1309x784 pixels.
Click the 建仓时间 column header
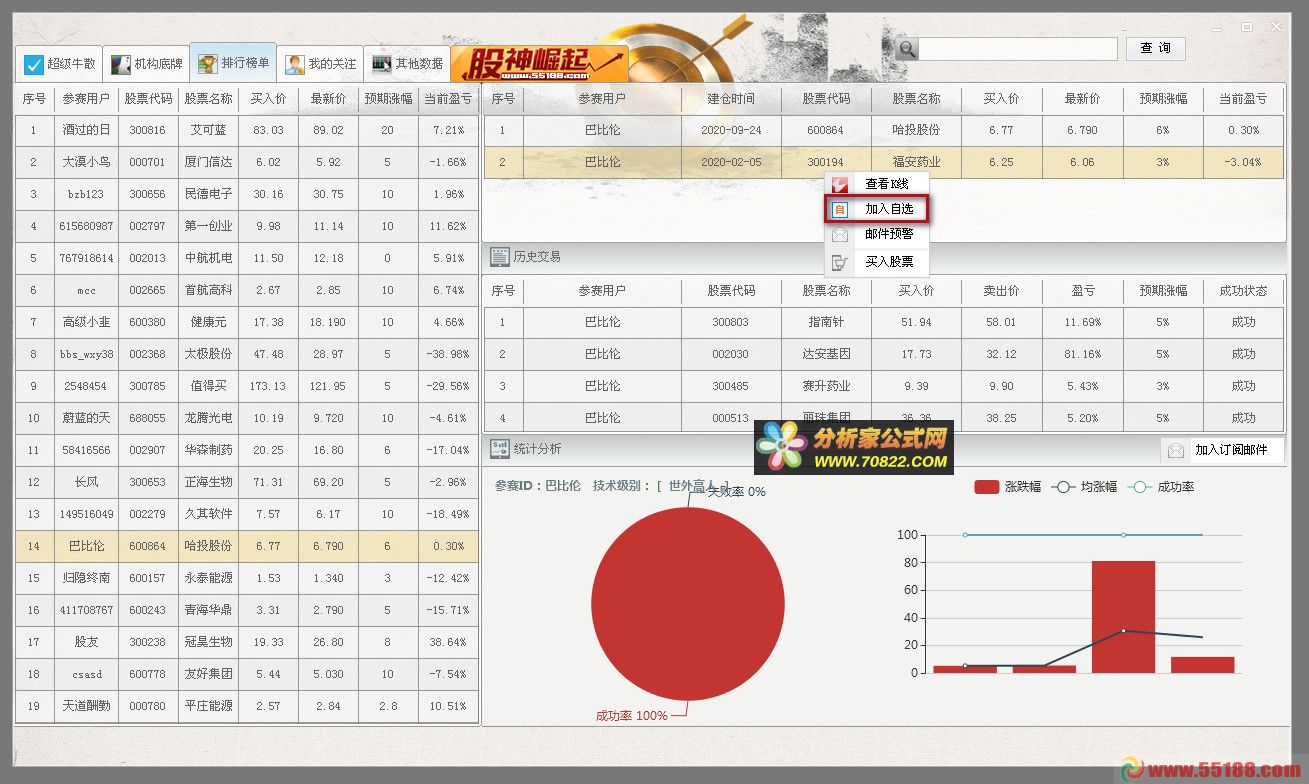coord(731,99)
